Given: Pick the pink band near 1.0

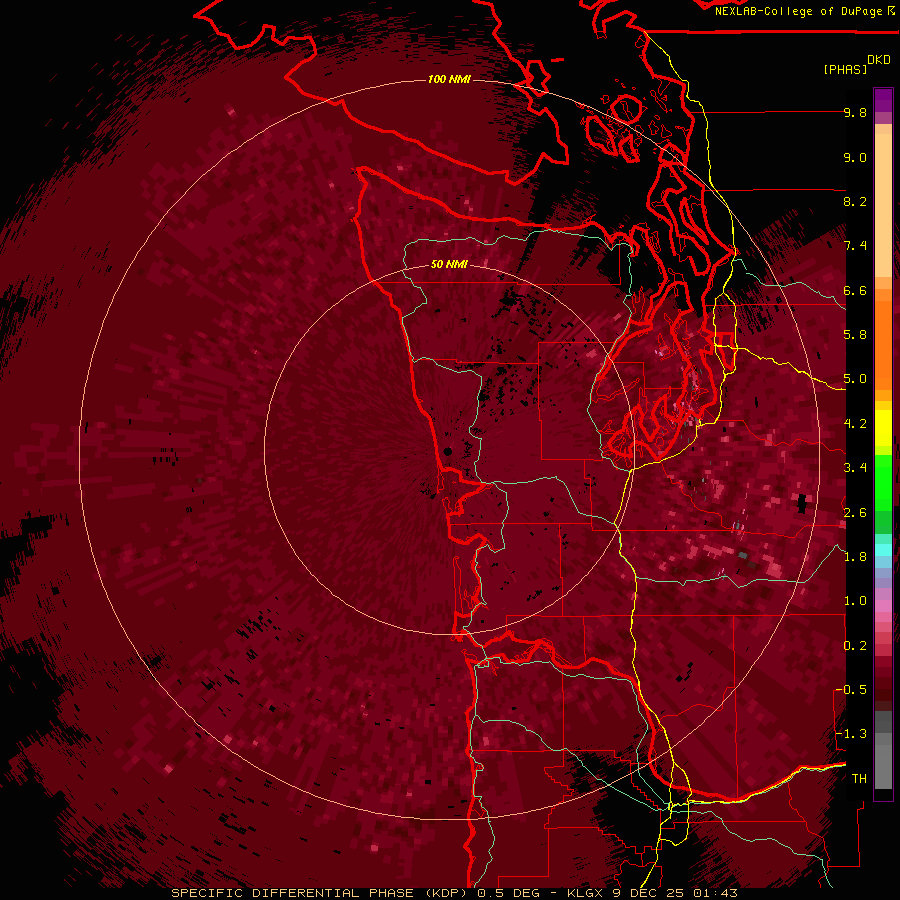Looking at the screenshot, I should pos(883,606).
